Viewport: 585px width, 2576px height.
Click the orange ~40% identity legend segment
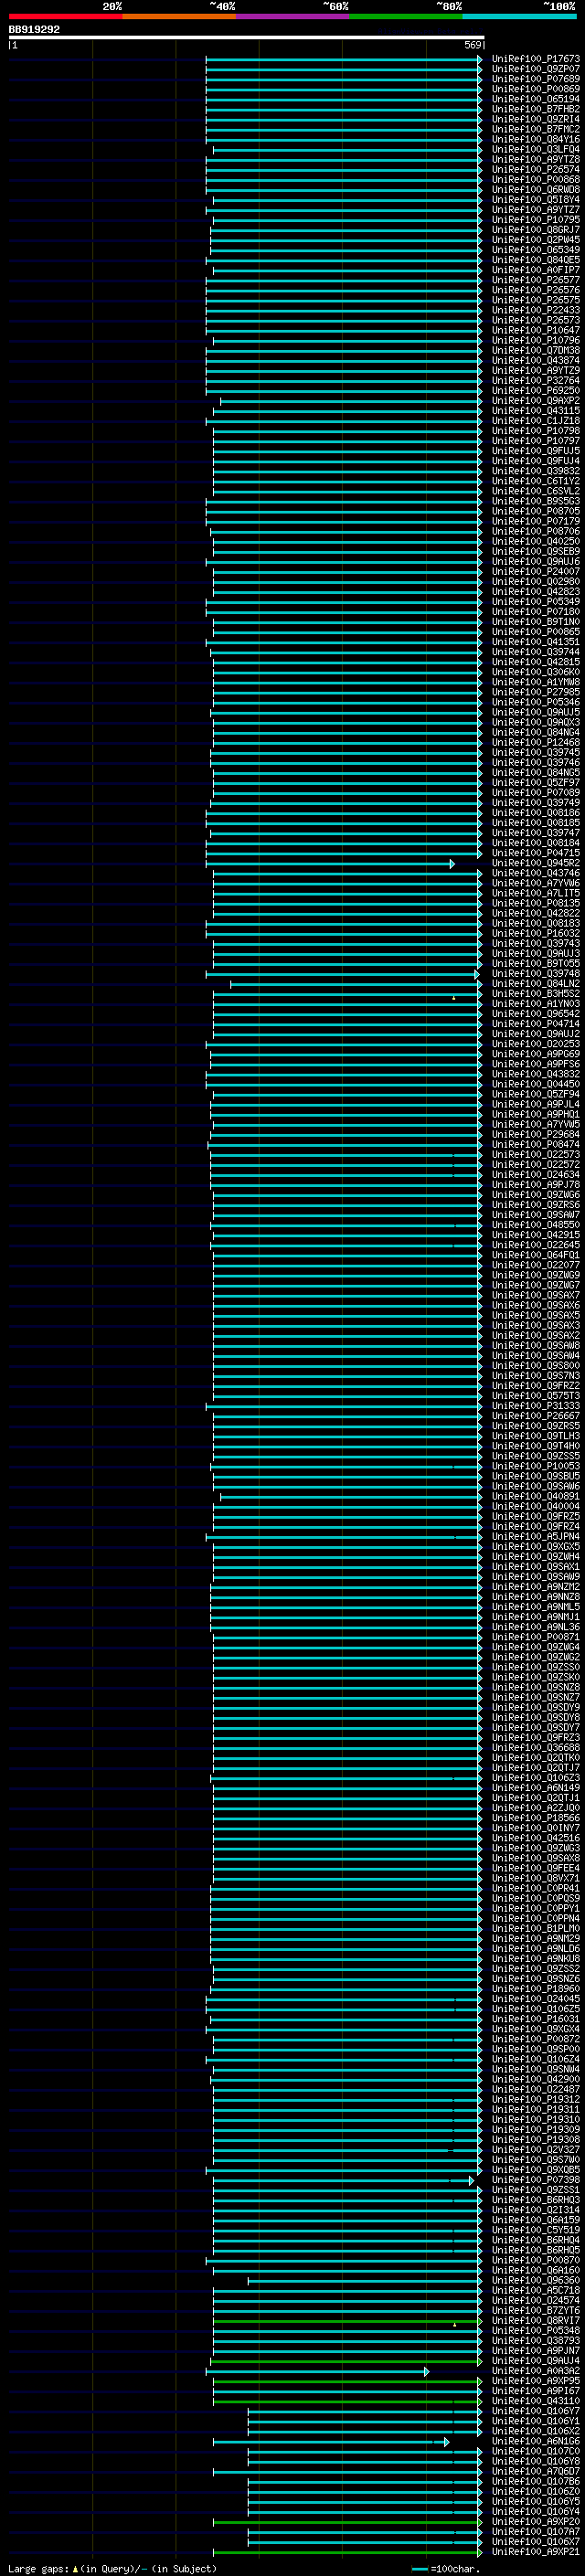coord(179,16)
